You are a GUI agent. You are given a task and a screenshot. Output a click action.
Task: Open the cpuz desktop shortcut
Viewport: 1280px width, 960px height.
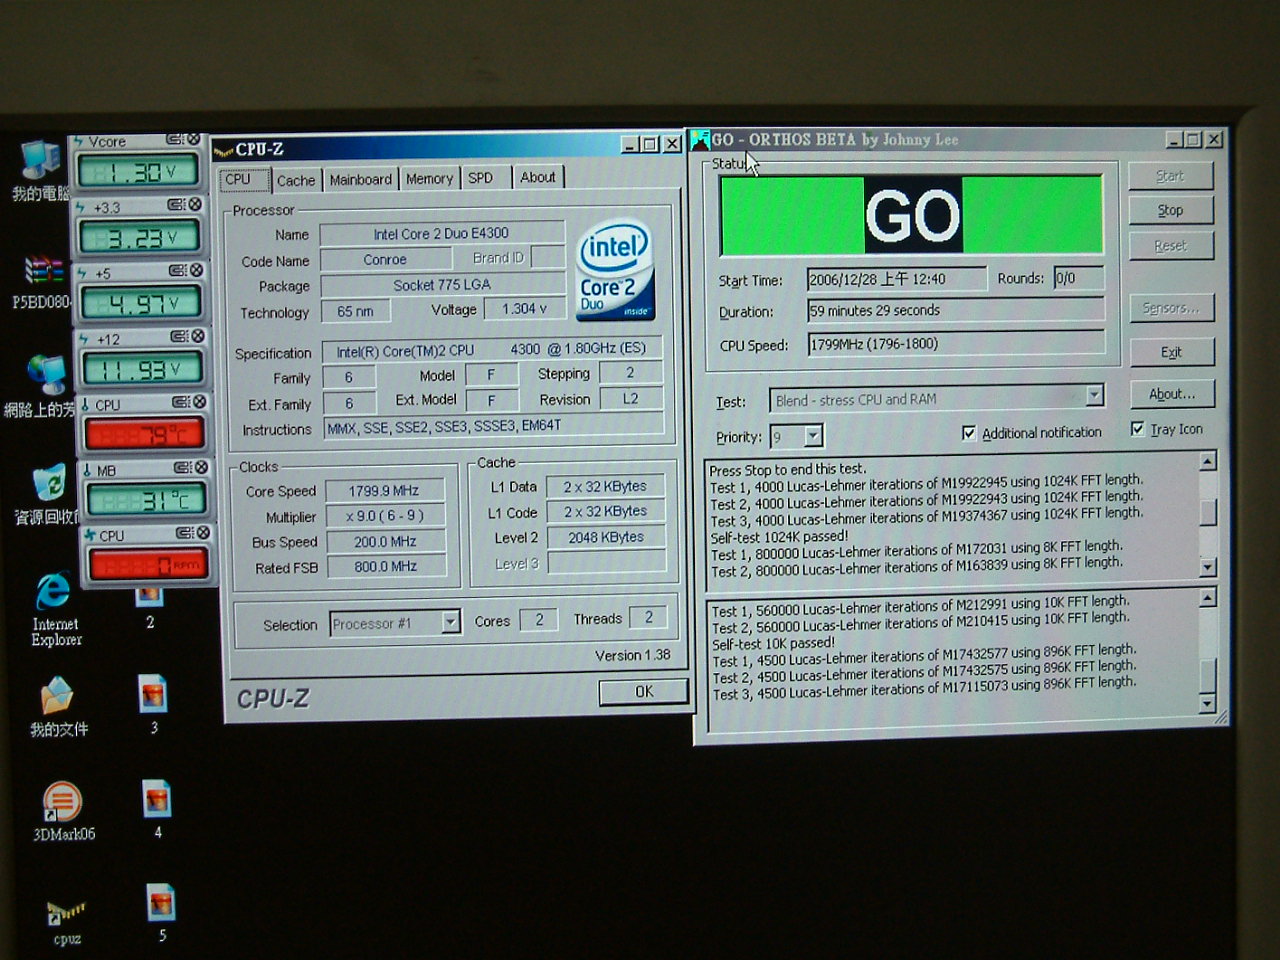tap(66, 911)
